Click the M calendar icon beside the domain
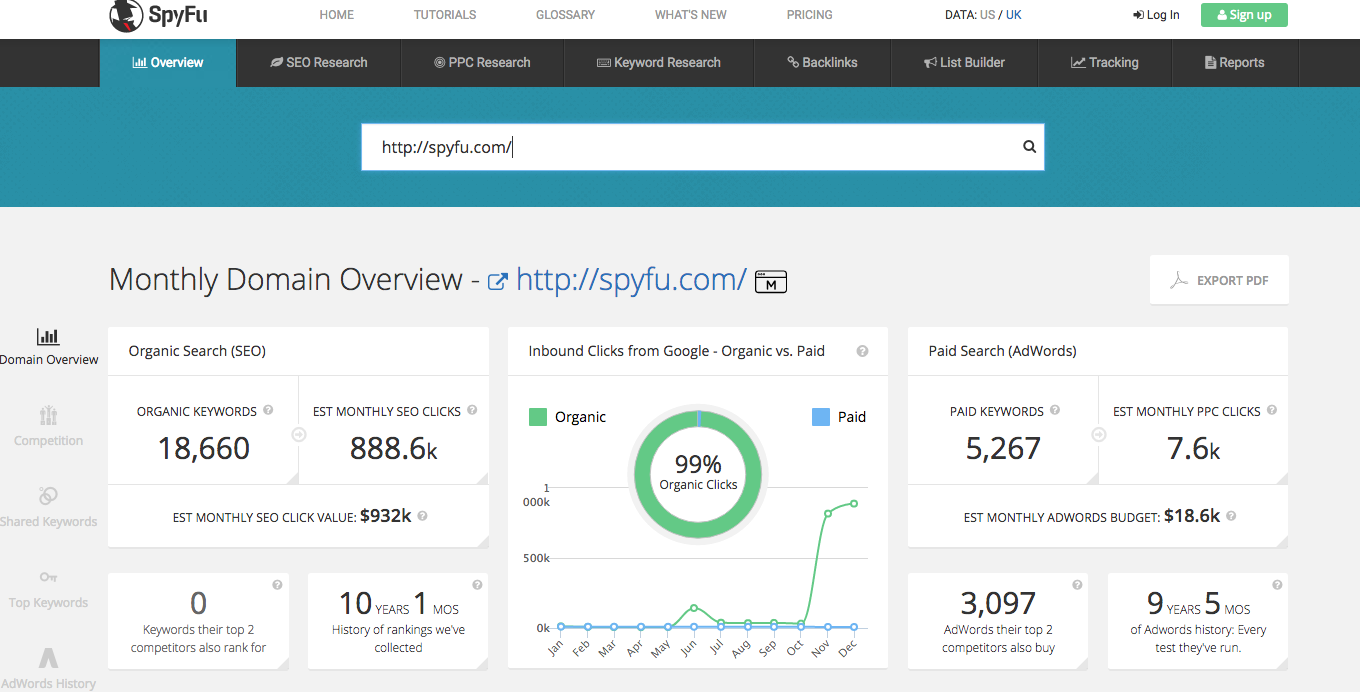 771,282
